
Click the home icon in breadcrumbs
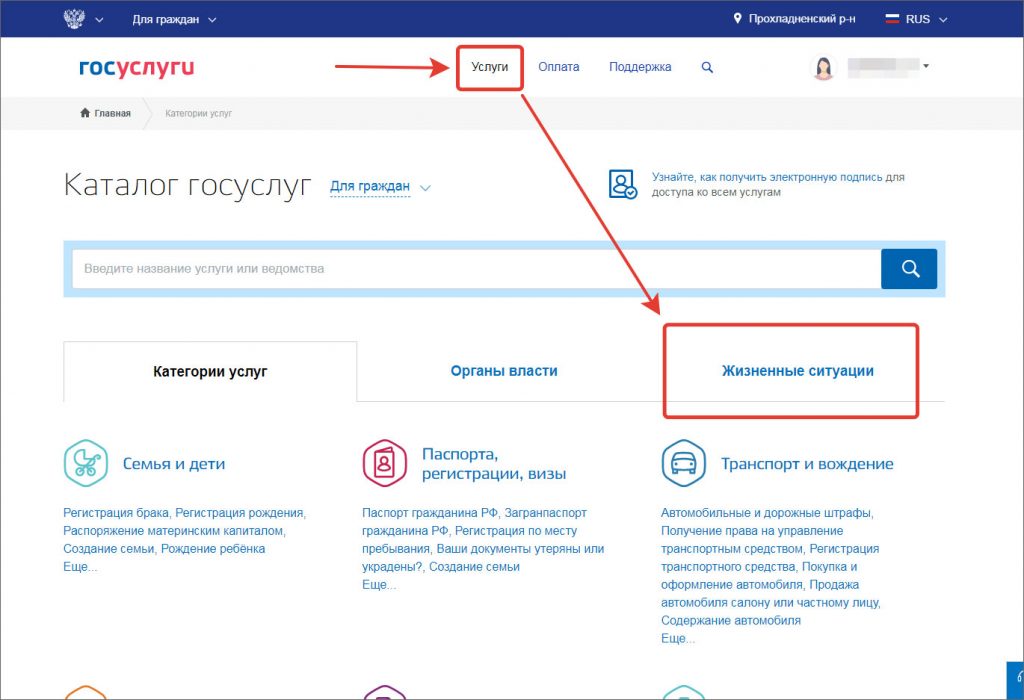(85, 113)
